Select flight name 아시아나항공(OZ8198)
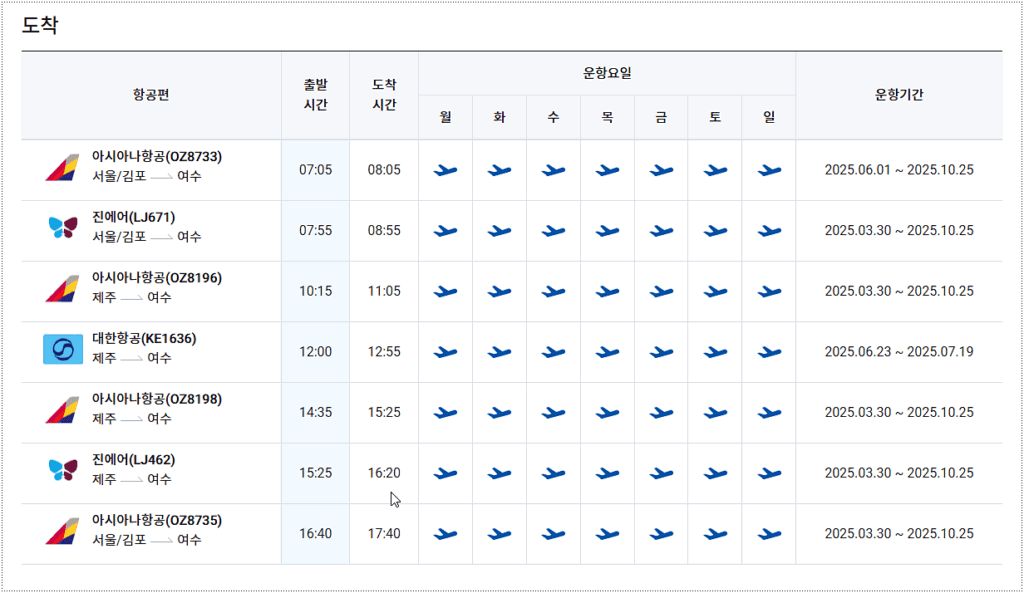This screenshot has width=1024, height=593. [x=157, y=399]
